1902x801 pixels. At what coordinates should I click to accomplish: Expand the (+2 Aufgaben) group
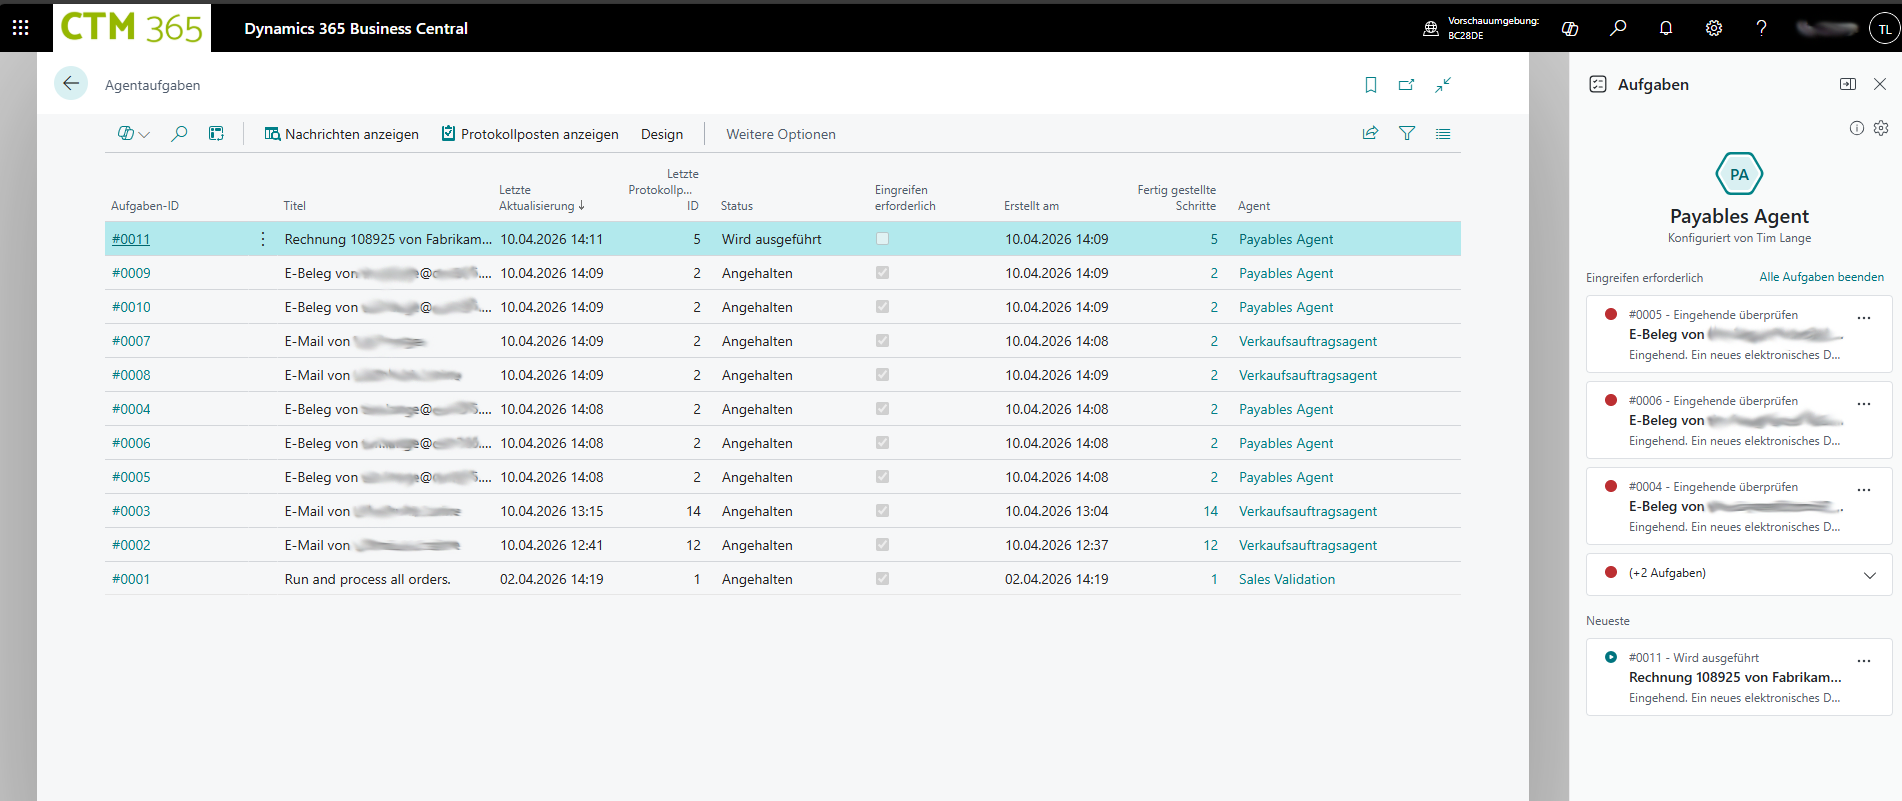1869,574
